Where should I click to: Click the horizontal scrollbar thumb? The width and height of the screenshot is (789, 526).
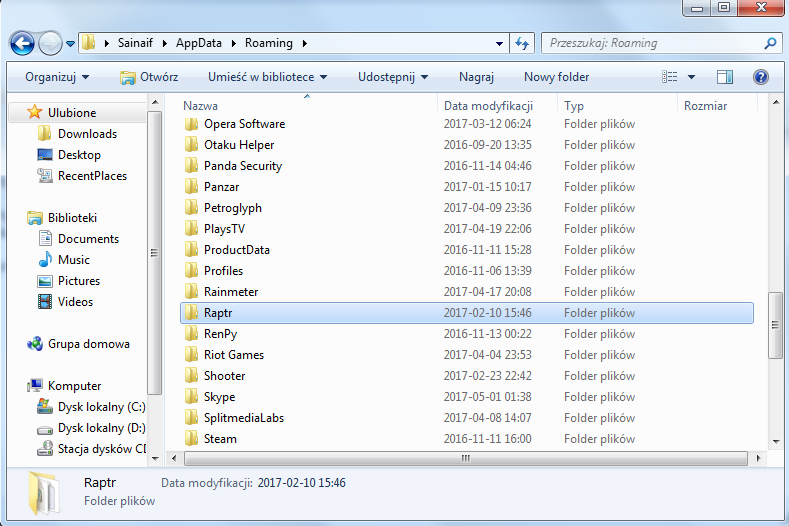(465, 459)
